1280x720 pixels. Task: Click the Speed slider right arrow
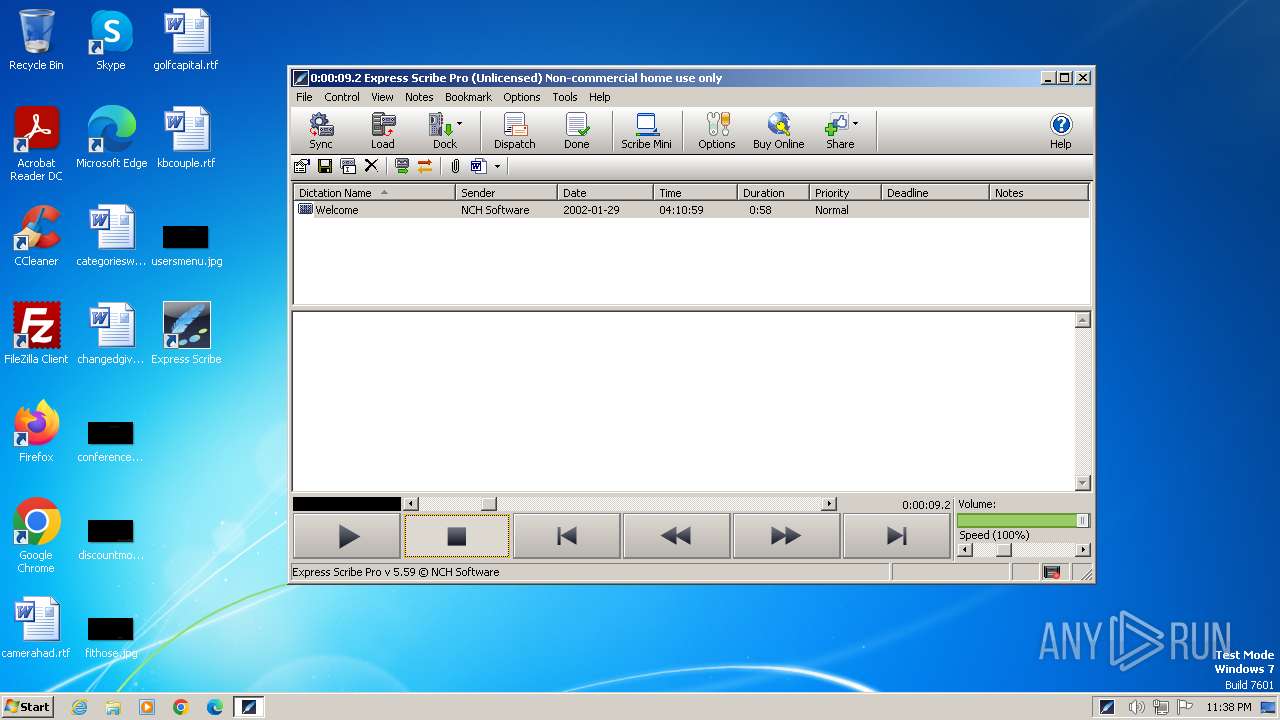(x=1083, y=550)
